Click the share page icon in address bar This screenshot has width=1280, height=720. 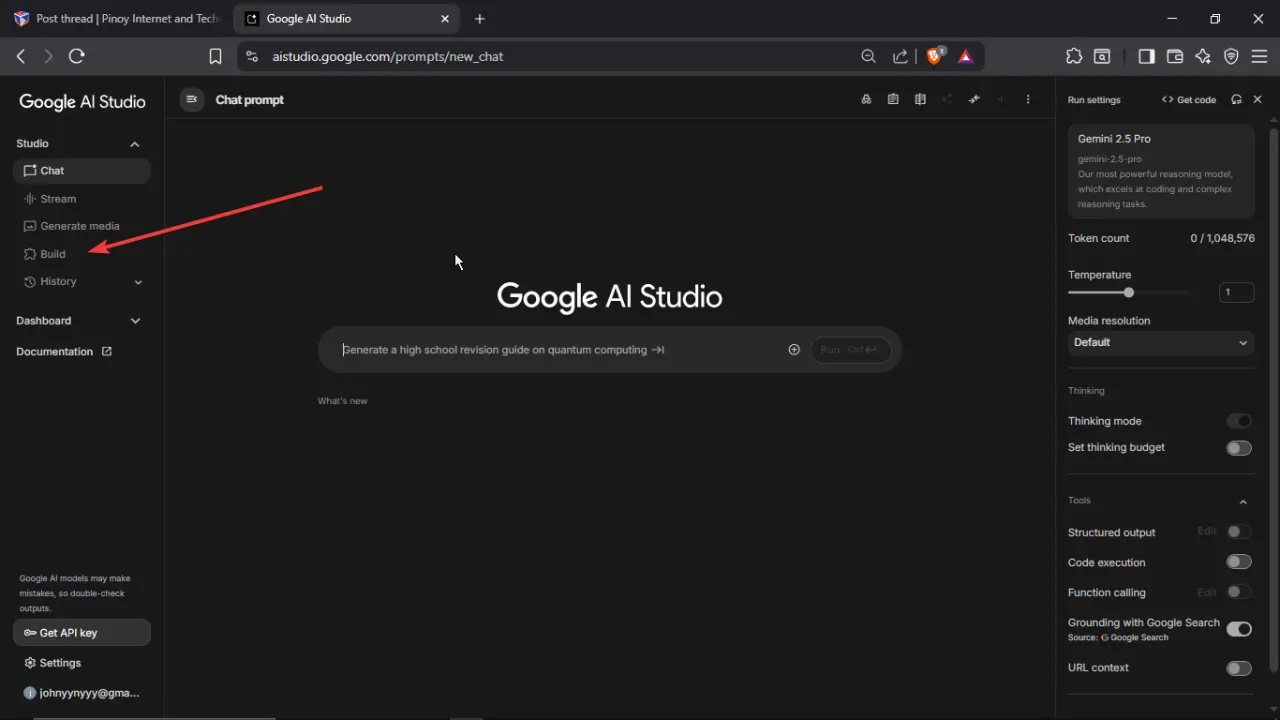pos(900,57)
